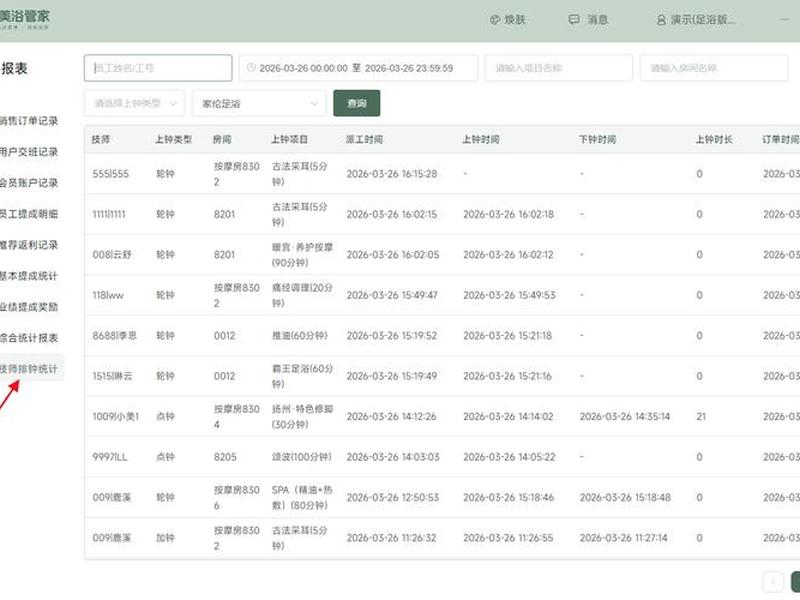Click the 上钟时间 column header

pyautogui.click(x=481, y=139)
